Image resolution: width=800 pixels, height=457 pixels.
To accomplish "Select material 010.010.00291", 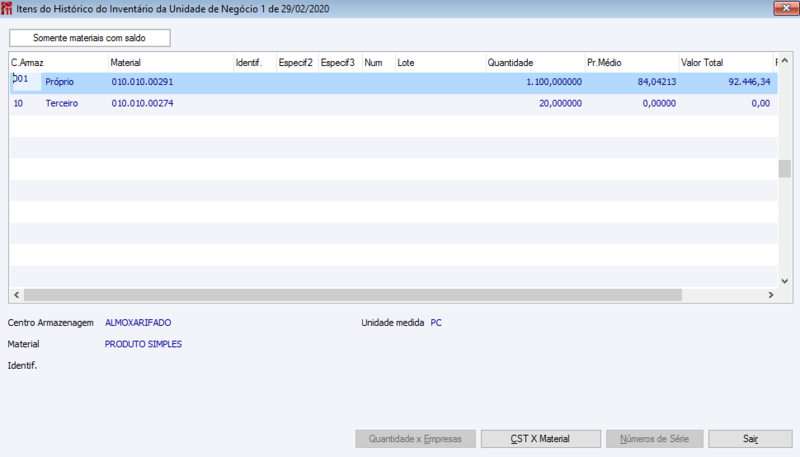I will 142,82.
